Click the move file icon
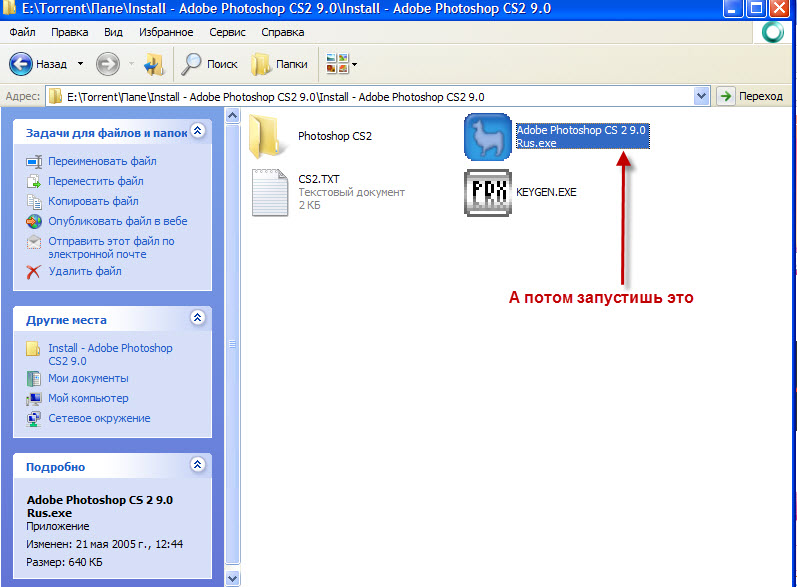Image resolution: width=797 pixels, height=587 pixels. pyautogui.click(x=34, y=181)
